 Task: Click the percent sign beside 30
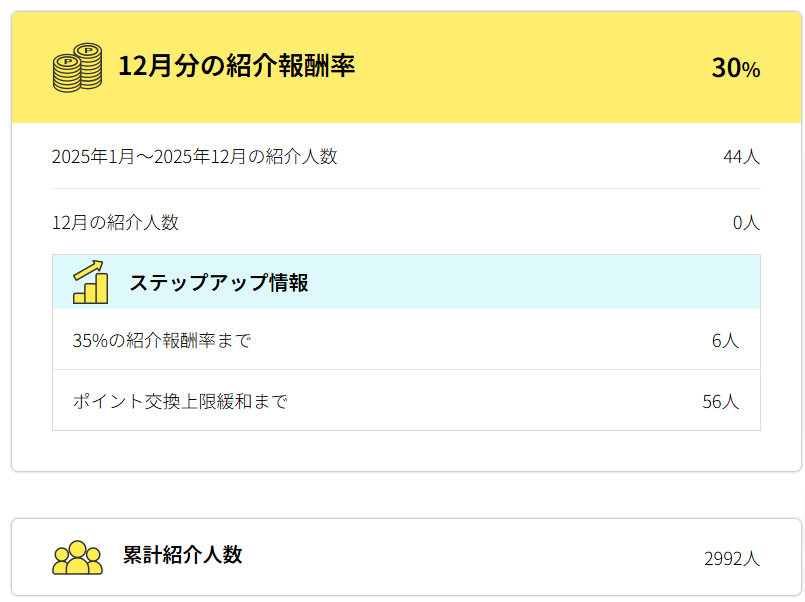tap(751, 70)
